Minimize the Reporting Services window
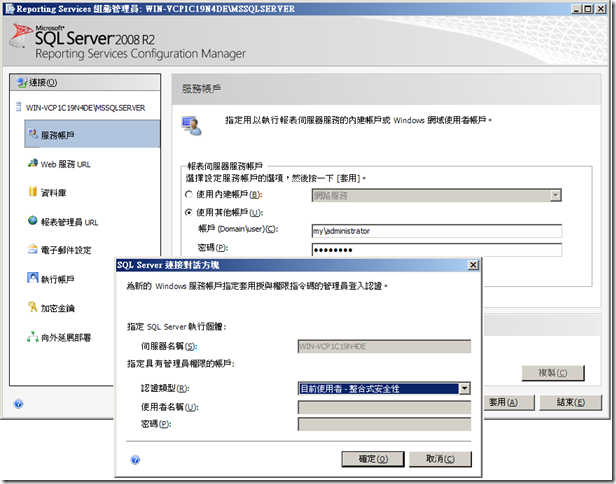Screen dimensions: 616x484 coord(576,9)
